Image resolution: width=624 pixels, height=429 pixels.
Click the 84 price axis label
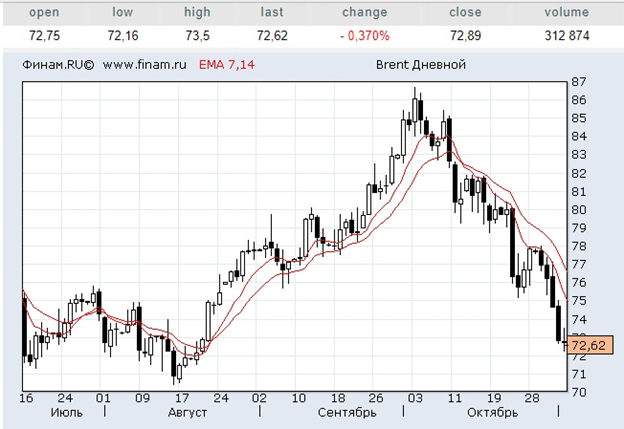coord(579,136)
